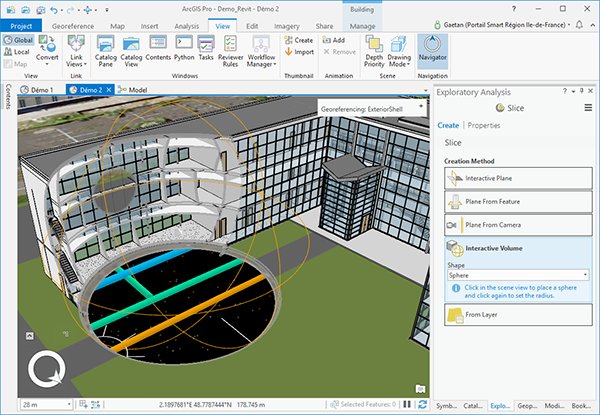Image resolution: width=600 pixels, height=415 pixels.
Task: Close the Exploratory Analysis pane
Action: click(x=590, y=91)
